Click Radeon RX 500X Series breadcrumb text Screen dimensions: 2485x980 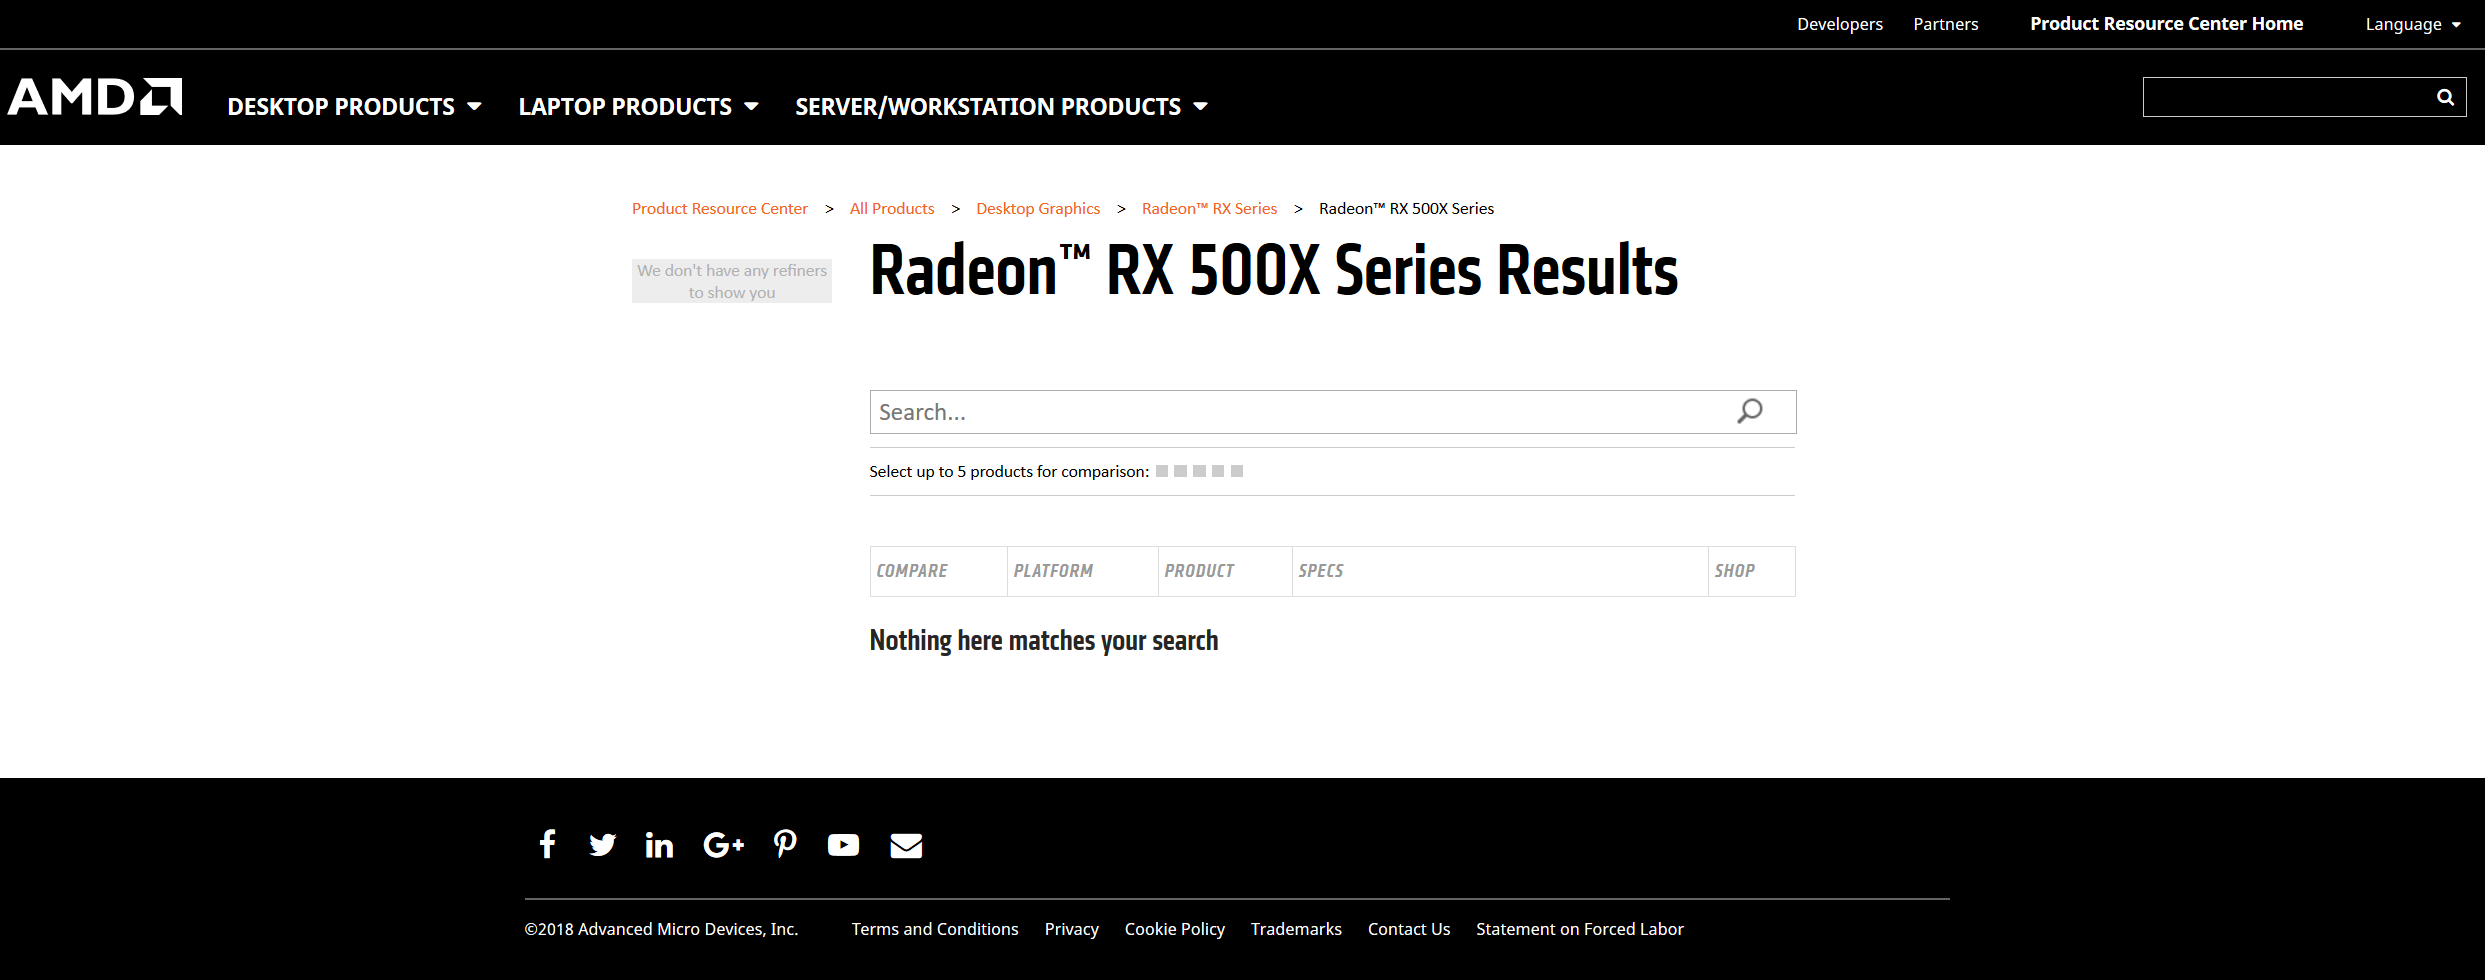click(x=1406, y=208)
